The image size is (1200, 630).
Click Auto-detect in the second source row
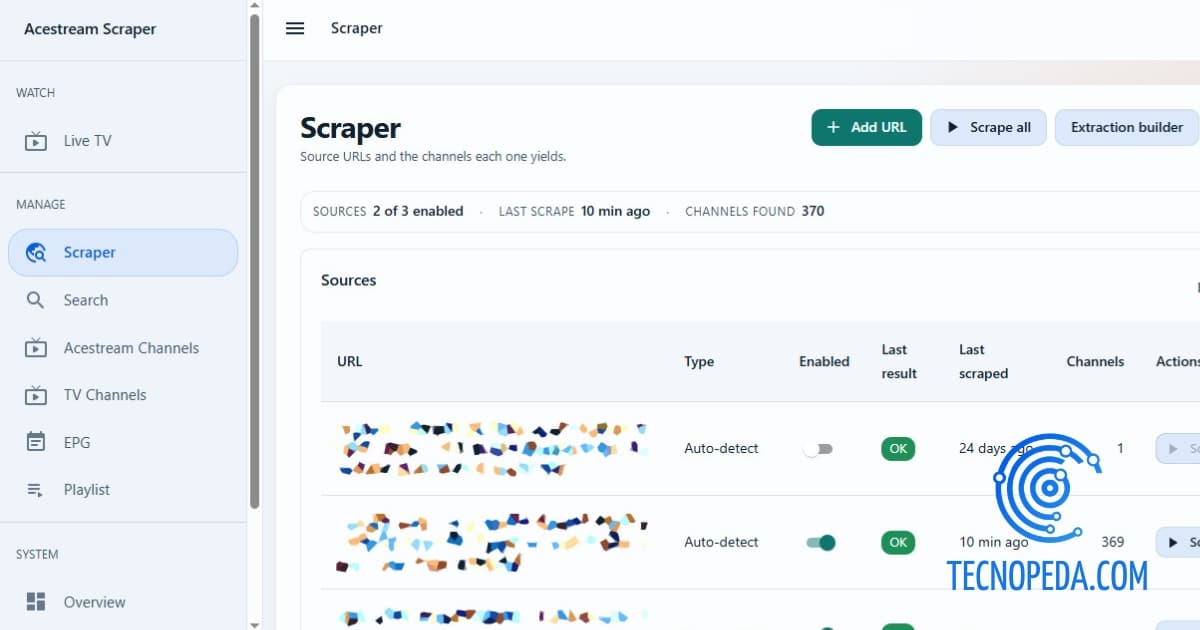tap(721, 543)
